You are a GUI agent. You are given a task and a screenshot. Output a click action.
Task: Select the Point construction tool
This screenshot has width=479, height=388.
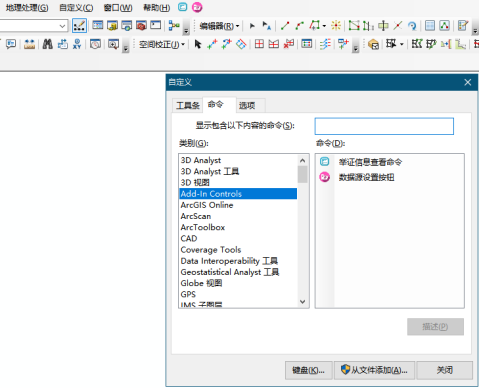coord(336,26)
